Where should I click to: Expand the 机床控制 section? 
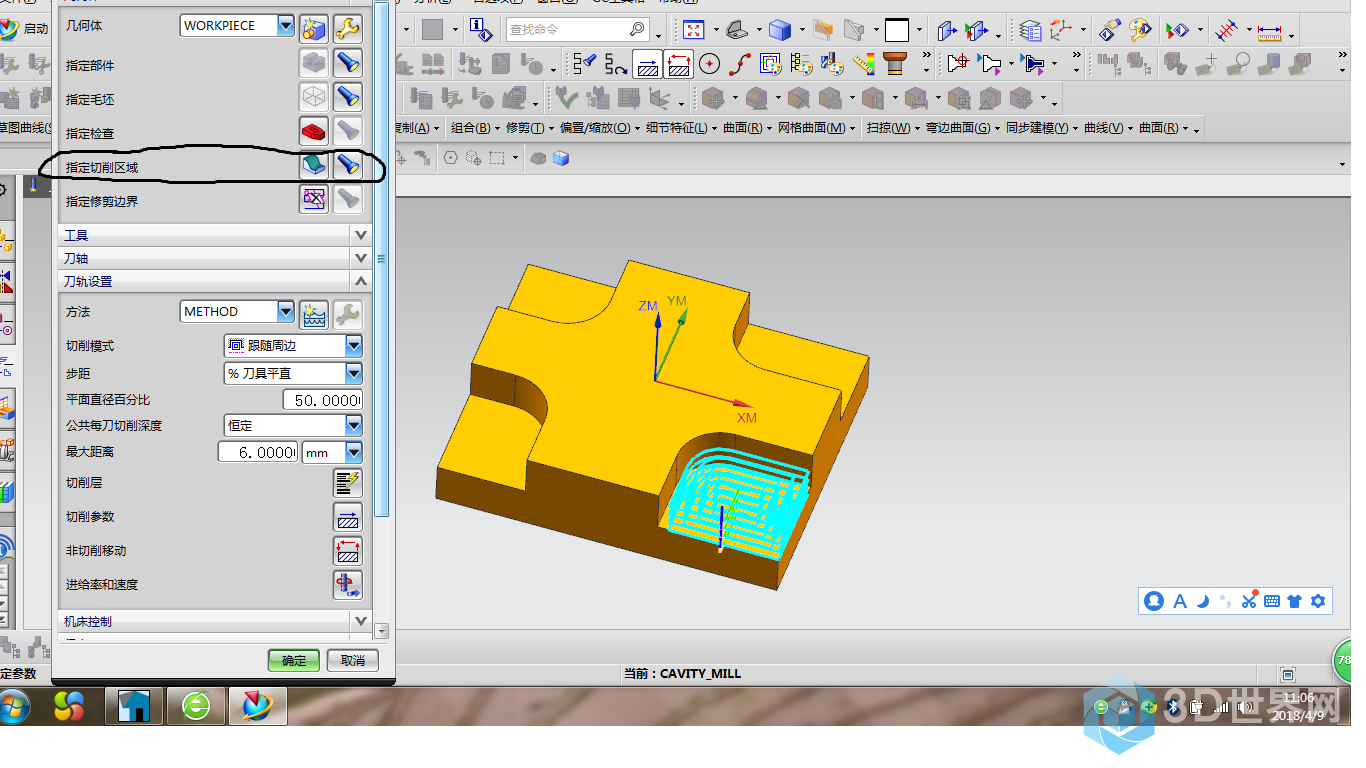tap(214, 621)
